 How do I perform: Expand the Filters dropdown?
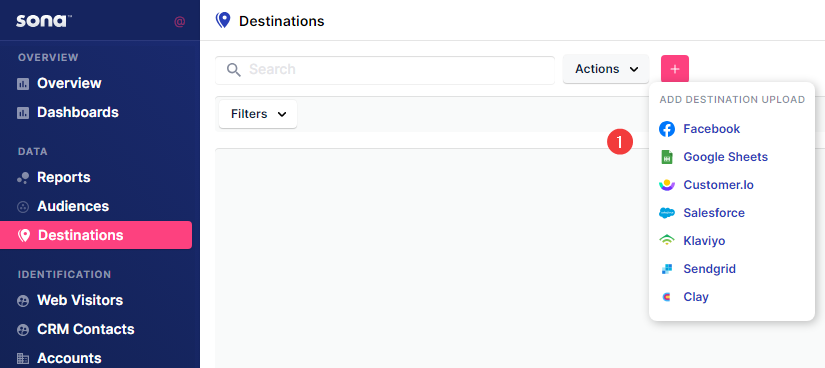coord(258,114)
